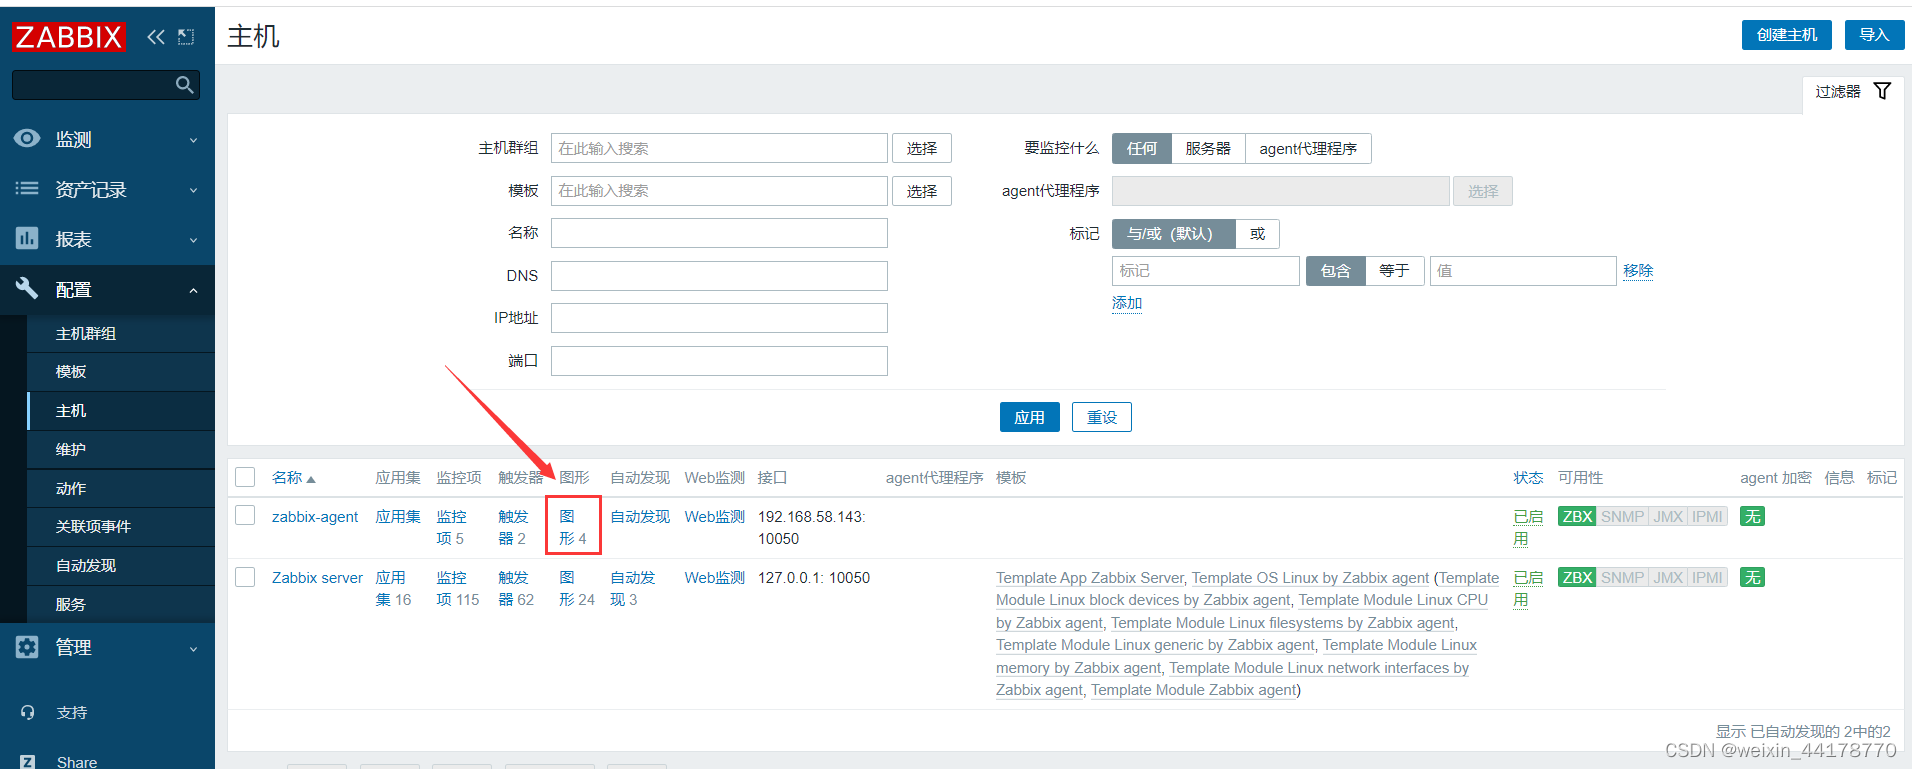Collapse the sidebar with double-chevron icon
Image resolution: width=1912 pixels, height=769 pixels.
156,37
